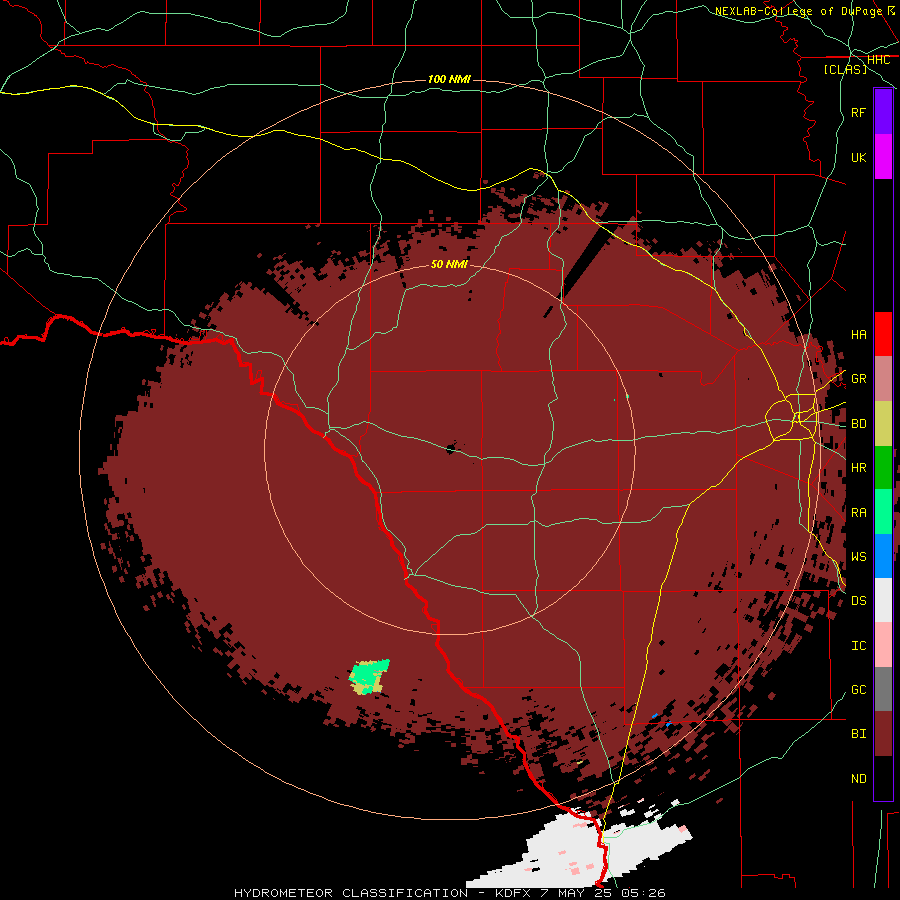This screenshot has width=900, height=900.
Task: Click the RF legend label
Action: [x=858, y=113]
